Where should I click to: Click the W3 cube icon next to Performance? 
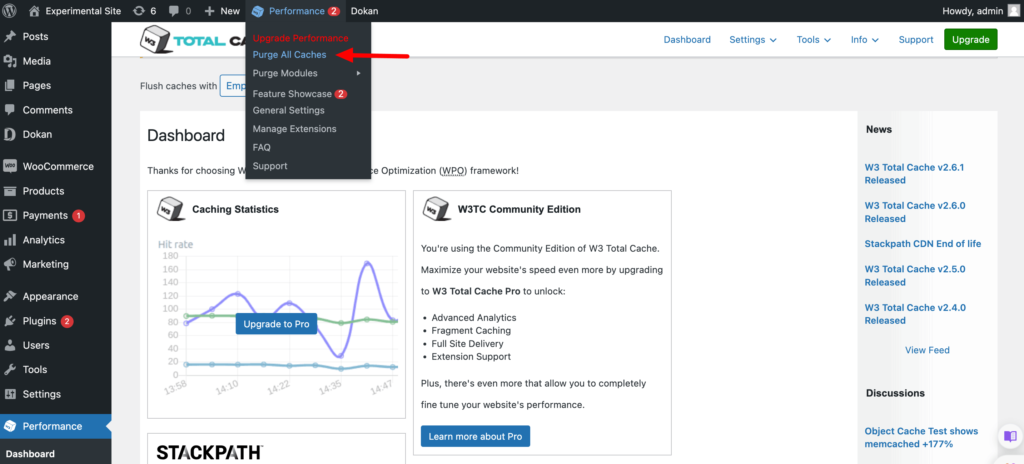(257, 11)
